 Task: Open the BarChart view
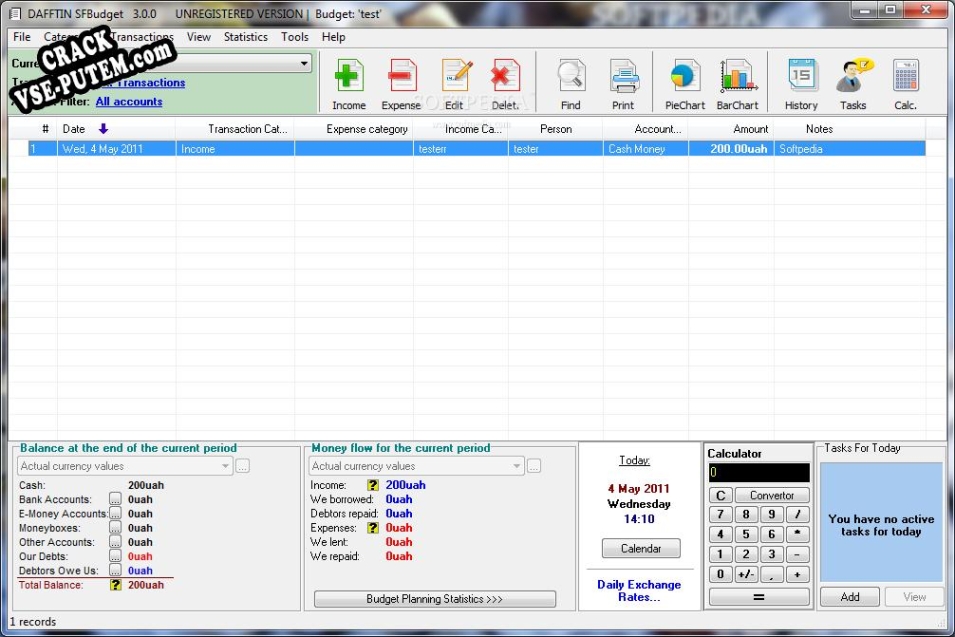pyautogui.click(x=737, y=83)
